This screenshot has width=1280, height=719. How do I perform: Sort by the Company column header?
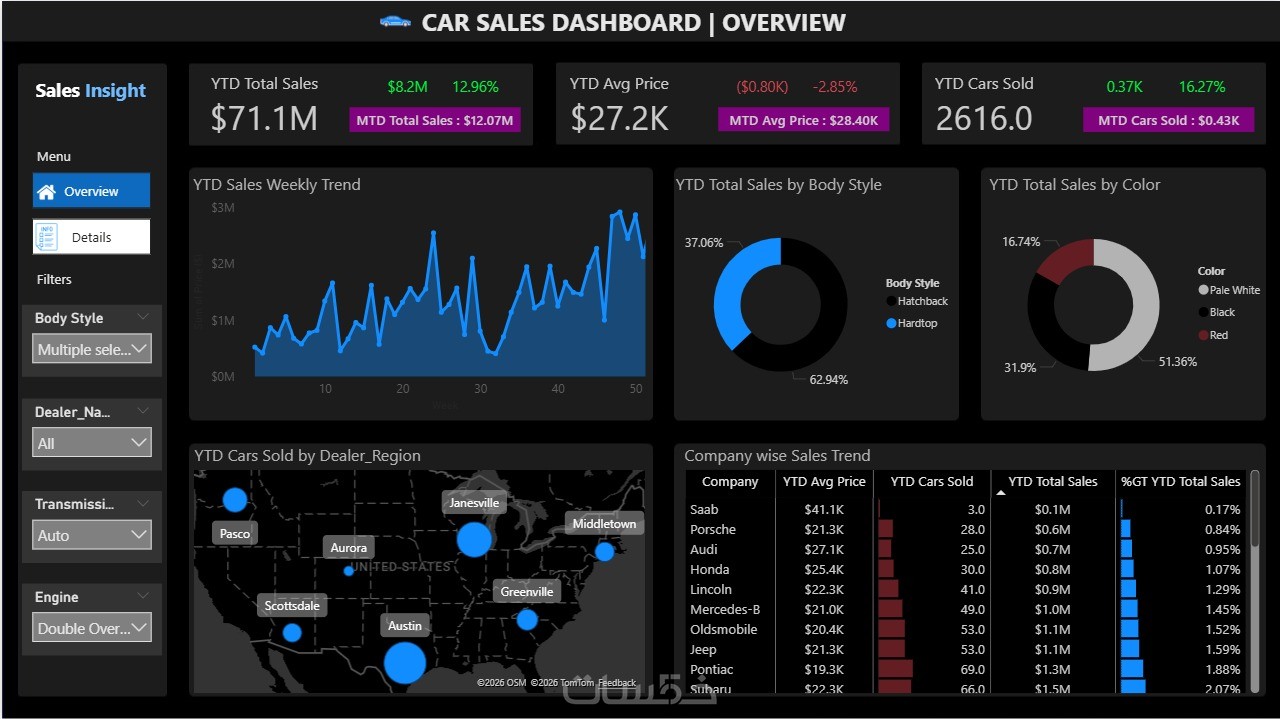point(730,481)
